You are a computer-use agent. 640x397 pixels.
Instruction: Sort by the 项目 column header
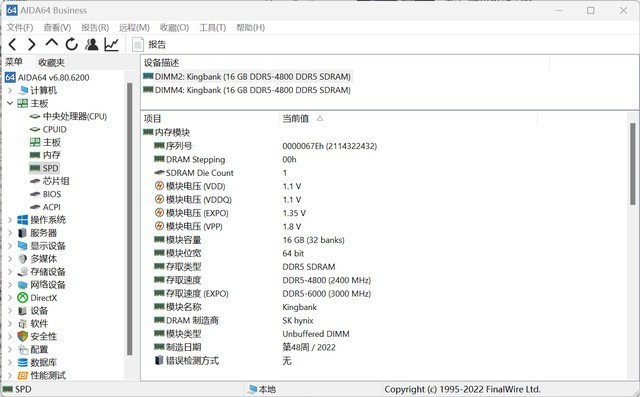[210, 119]
